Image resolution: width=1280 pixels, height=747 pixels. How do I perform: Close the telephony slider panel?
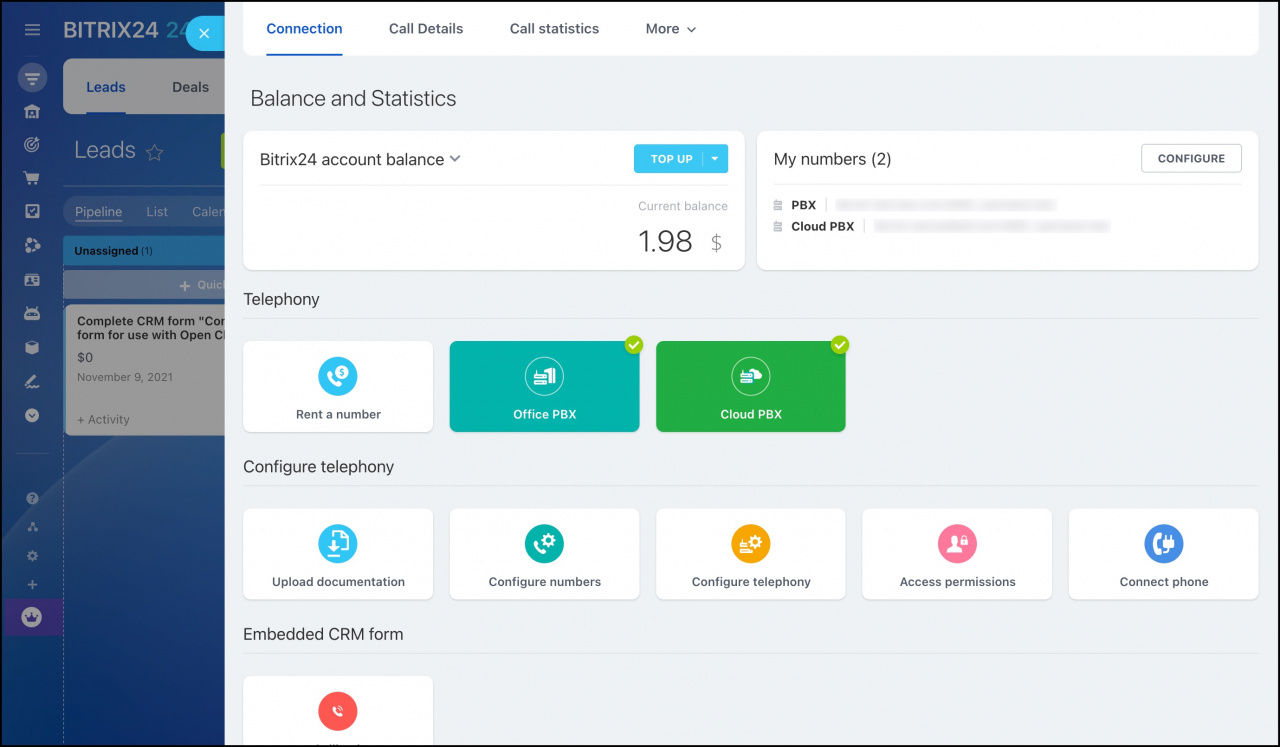tap(204, 33)
